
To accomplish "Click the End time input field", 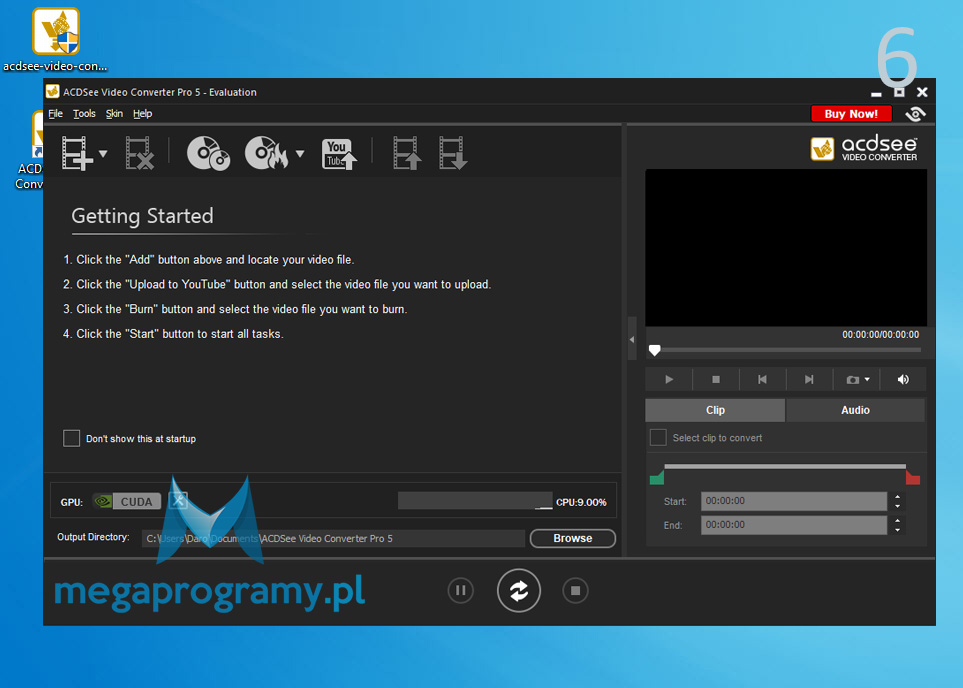I will [793, 525].
